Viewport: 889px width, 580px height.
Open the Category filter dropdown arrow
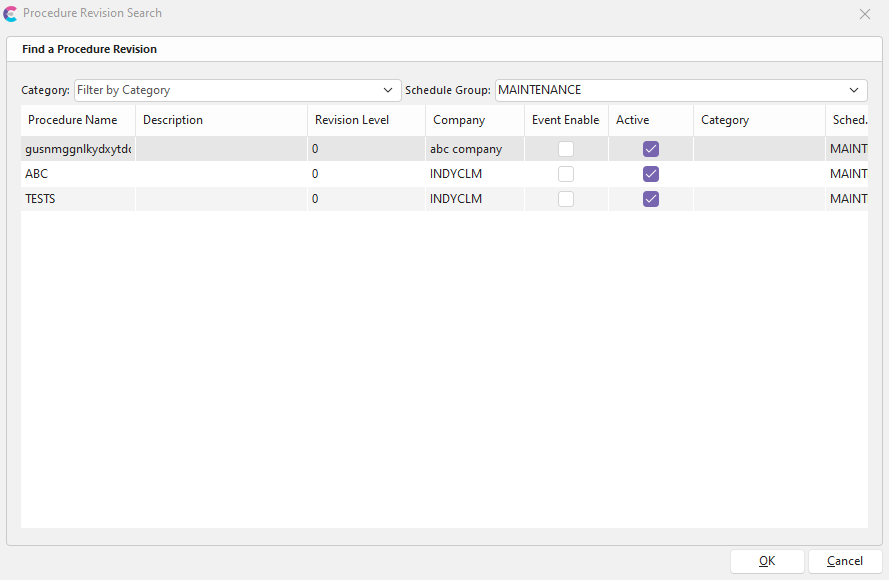click(389, 90)
